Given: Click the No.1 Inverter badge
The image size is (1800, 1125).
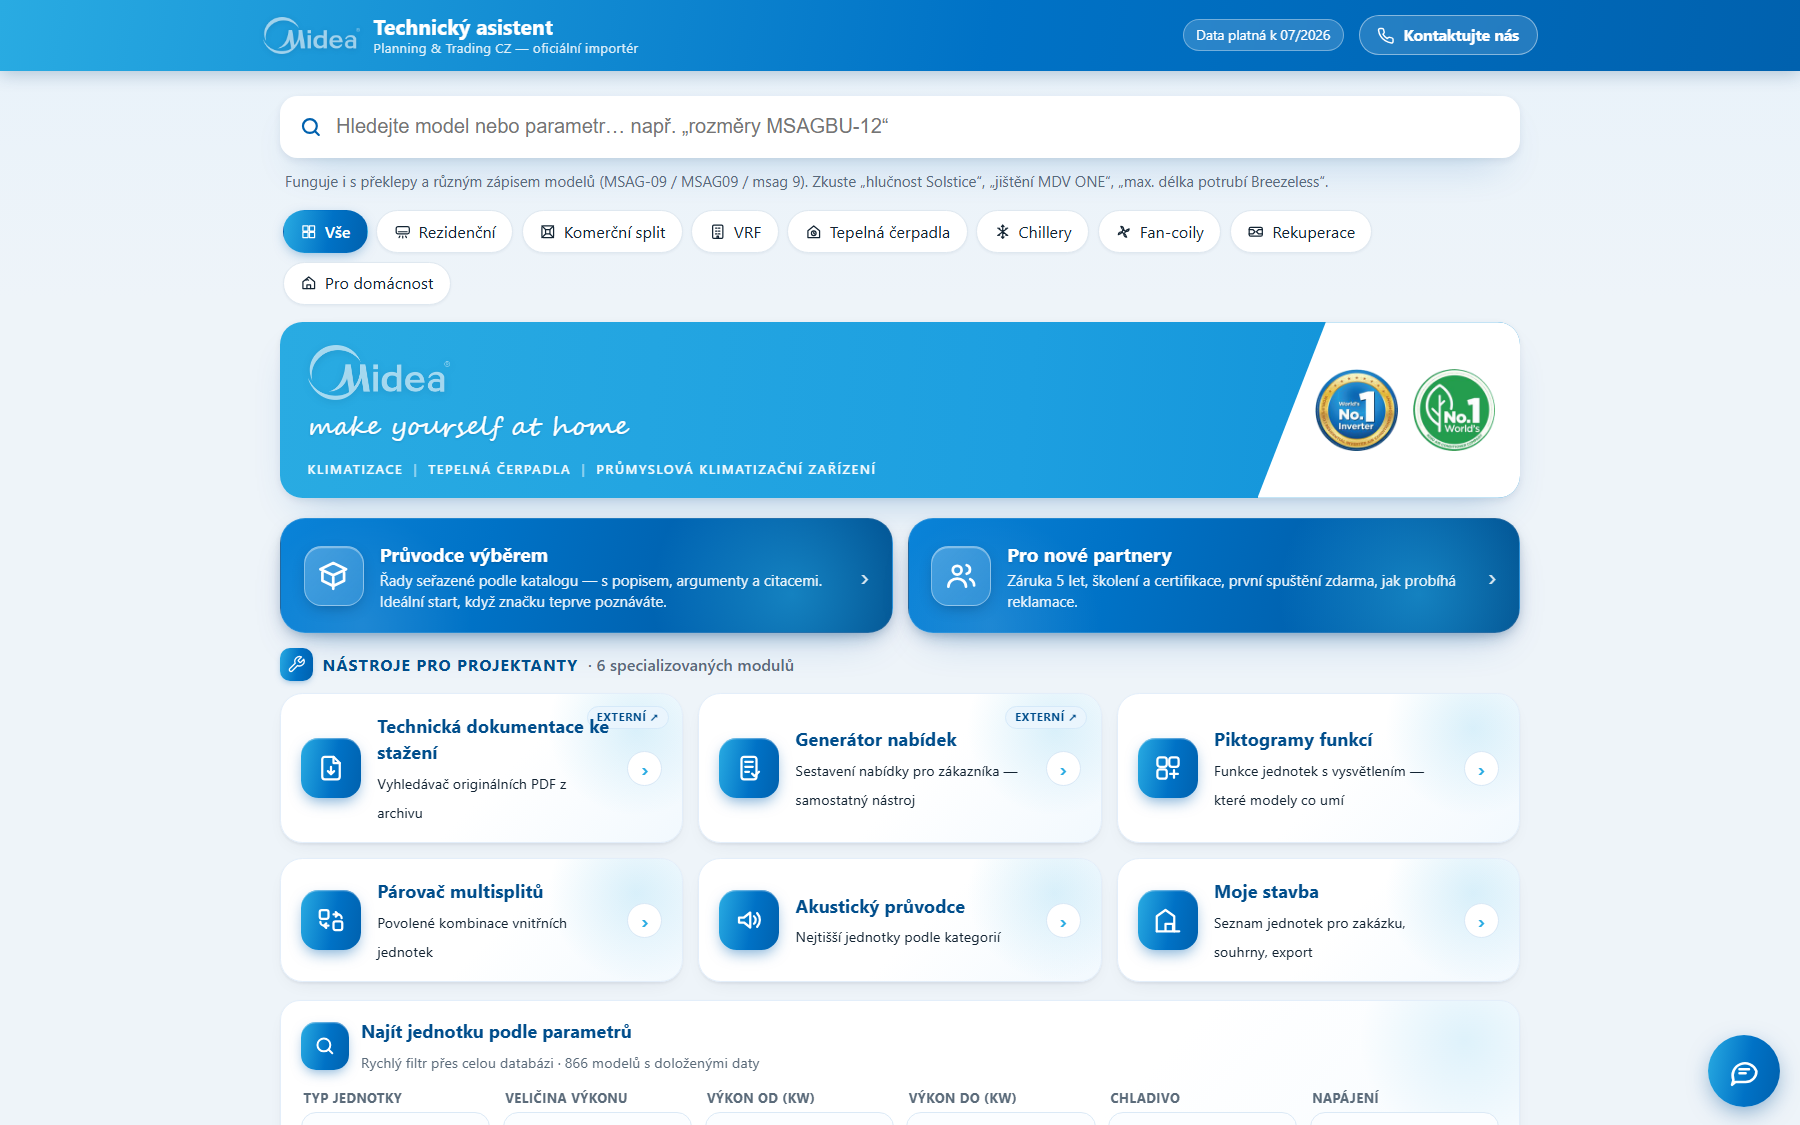Looking at the screenshot, I should pos(1356,410).
